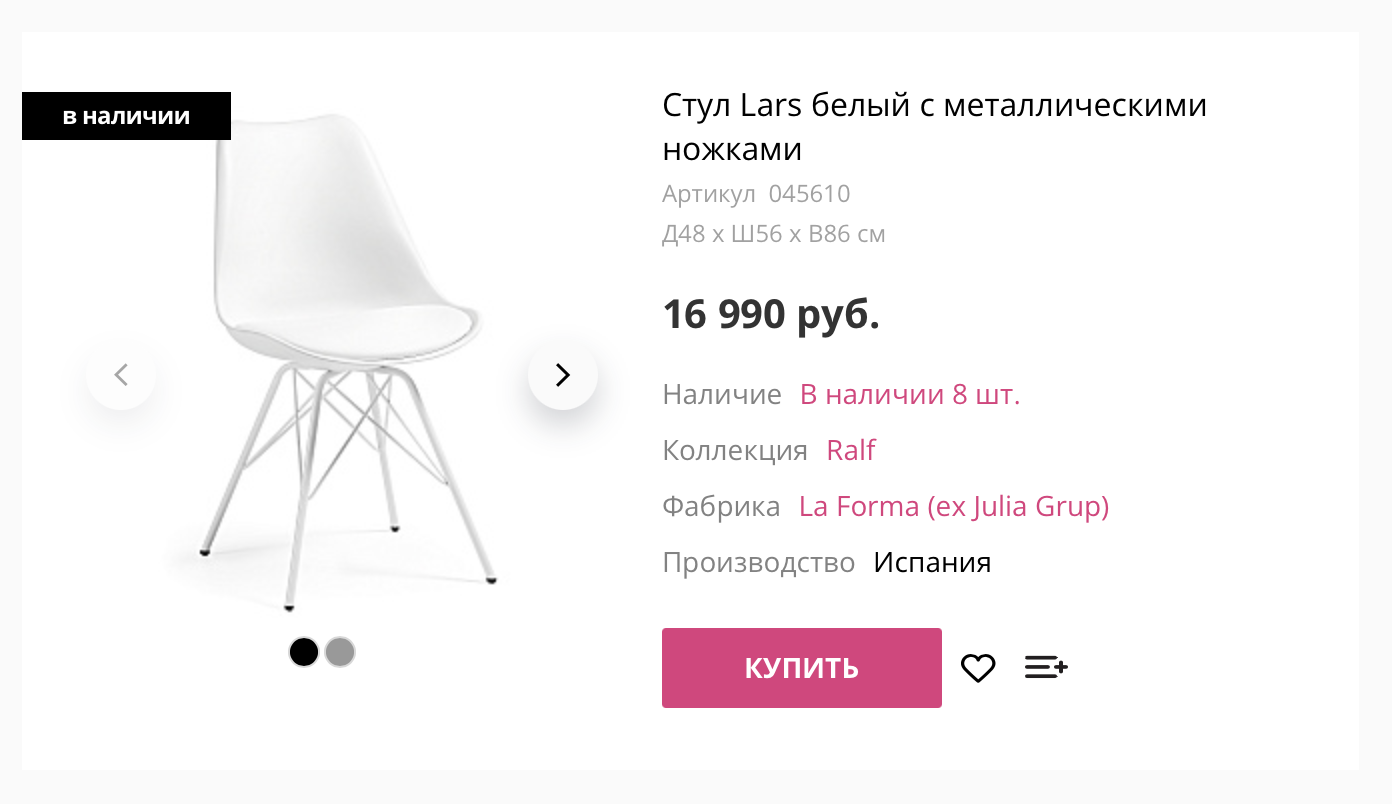Click the Коллекция label
Image resolution: width=1392 pixels, height=804 pixels.
tap(735, 450)
